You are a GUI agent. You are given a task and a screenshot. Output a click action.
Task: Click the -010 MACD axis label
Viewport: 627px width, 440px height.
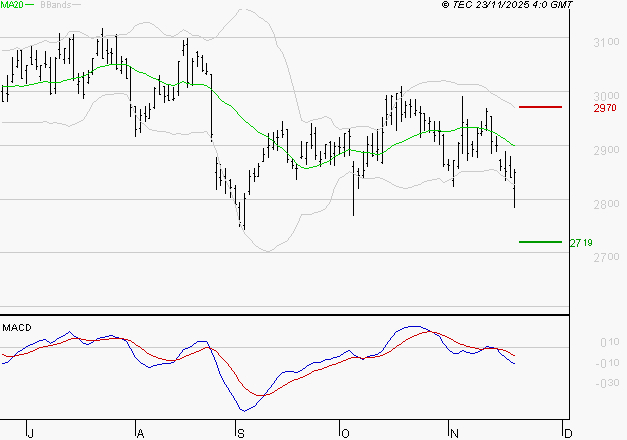click(607, 363)
